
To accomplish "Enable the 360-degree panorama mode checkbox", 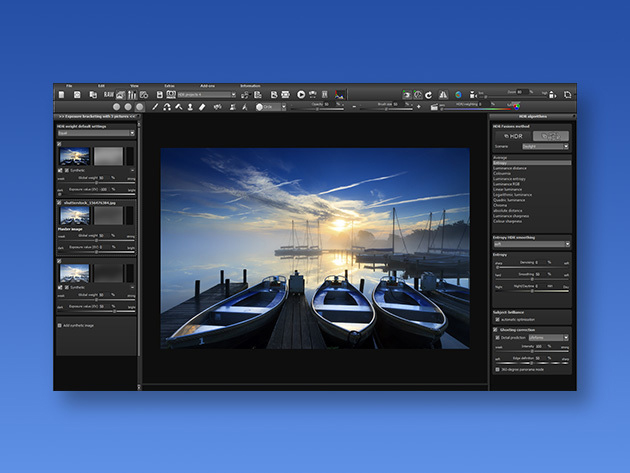I will pyautogui.click(x=497, y=369).
